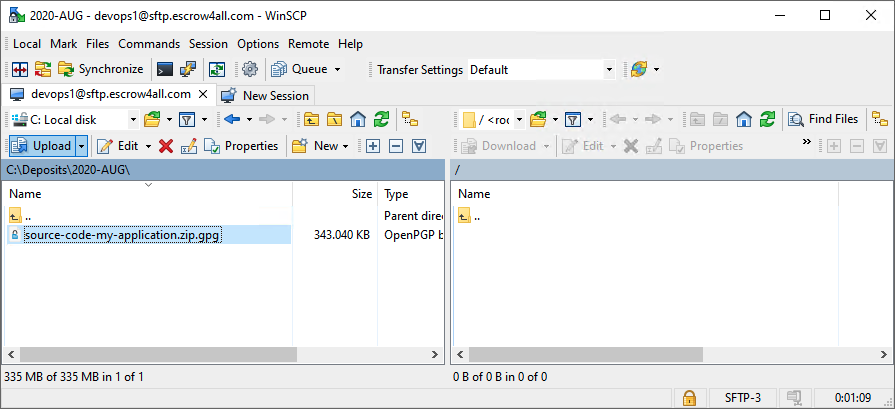Viewport: 895px width, 409px height.
Task: Open the Commands menu
Action: pyautogui.click(x=149, y=44)
